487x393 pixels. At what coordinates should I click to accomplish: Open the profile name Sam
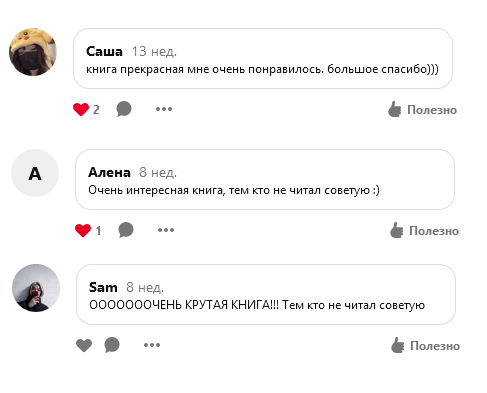(103, 287)
